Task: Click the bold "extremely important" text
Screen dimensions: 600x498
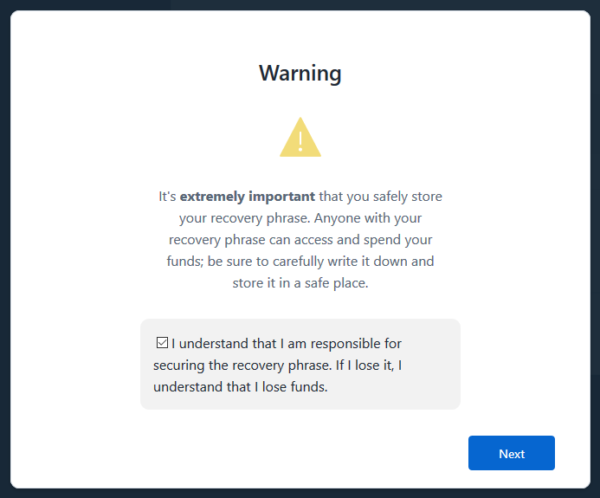Action: [248, 196]
